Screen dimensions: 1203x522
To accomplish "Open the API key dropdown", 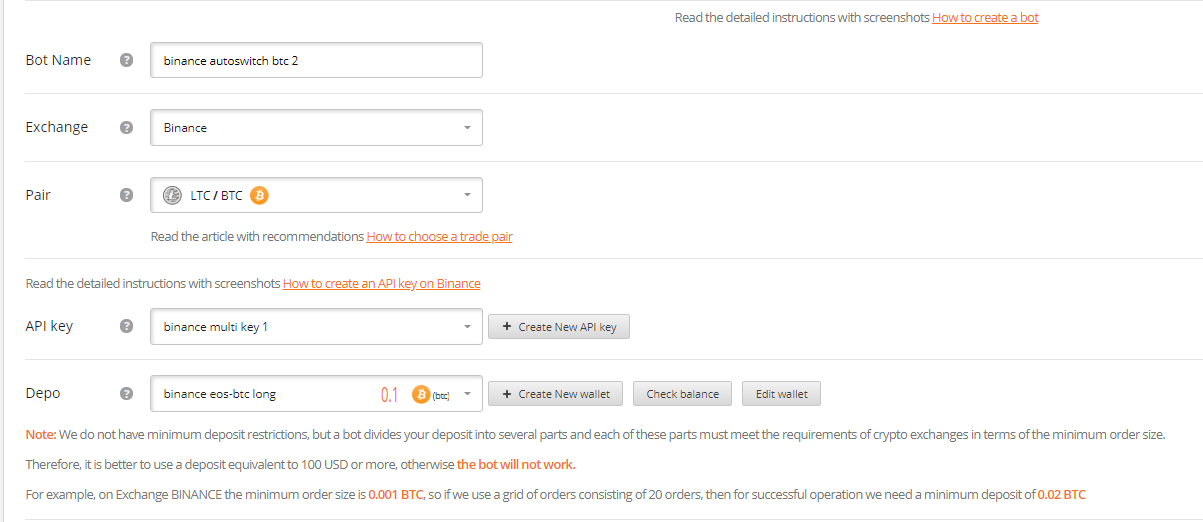I will click(x=316, y=326).
